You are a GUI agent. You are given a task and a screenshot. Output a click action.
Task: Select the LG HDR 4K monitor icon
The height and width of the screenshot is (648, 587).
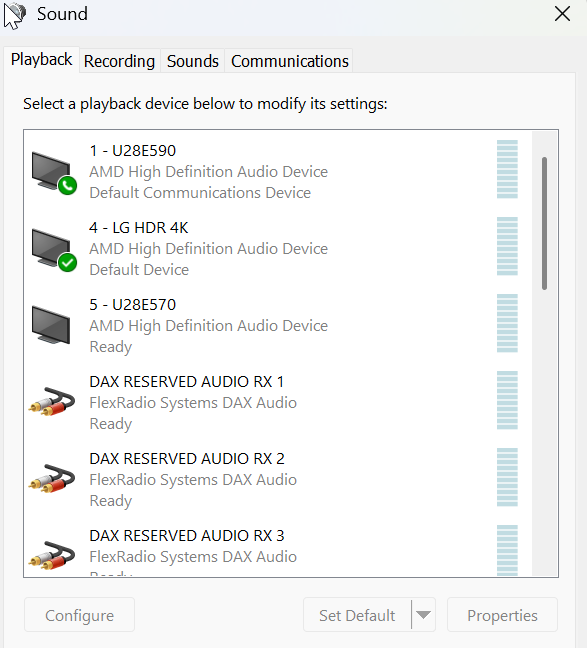click(52, 249)
